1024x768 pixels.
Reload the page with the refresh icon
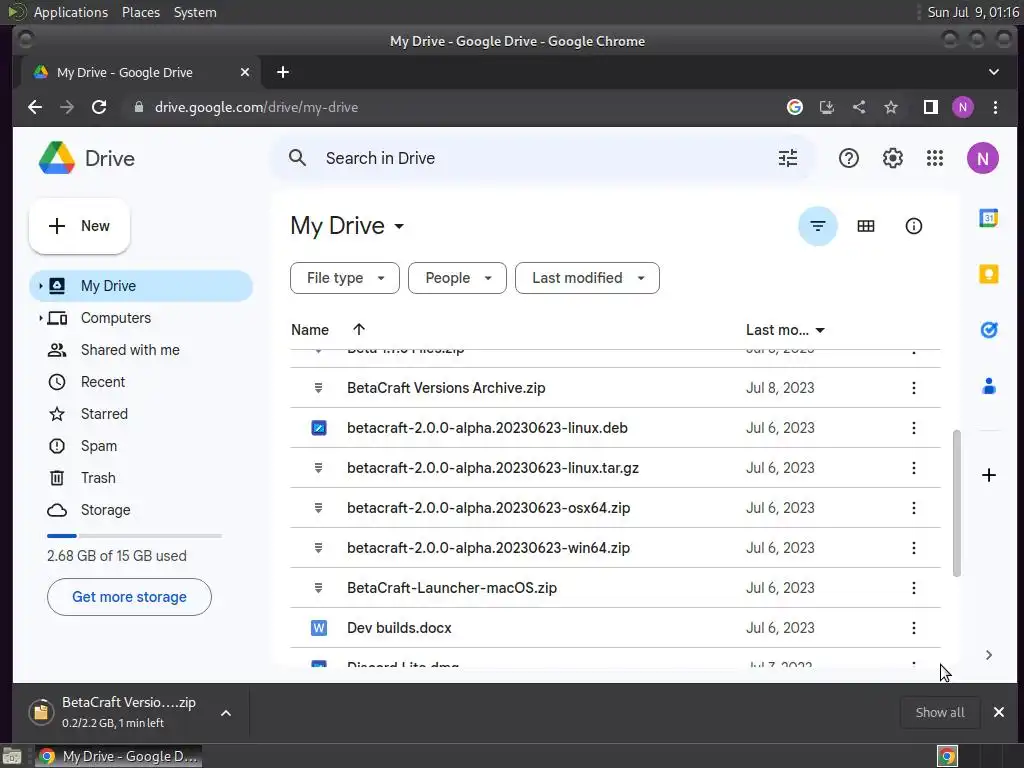click(x=99, y=107)
